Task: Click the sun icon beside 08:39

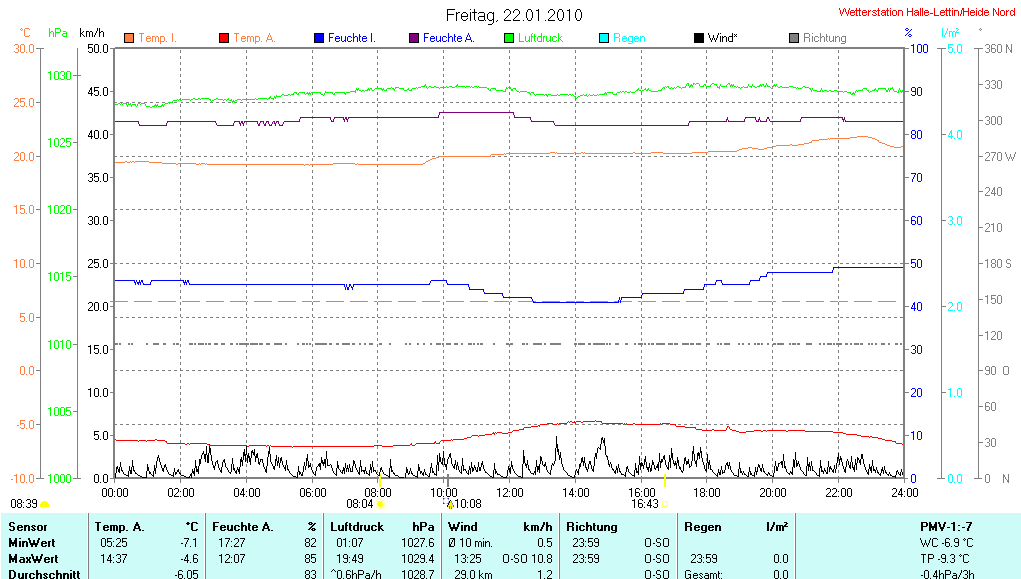Action: click(x=45, y=504)
